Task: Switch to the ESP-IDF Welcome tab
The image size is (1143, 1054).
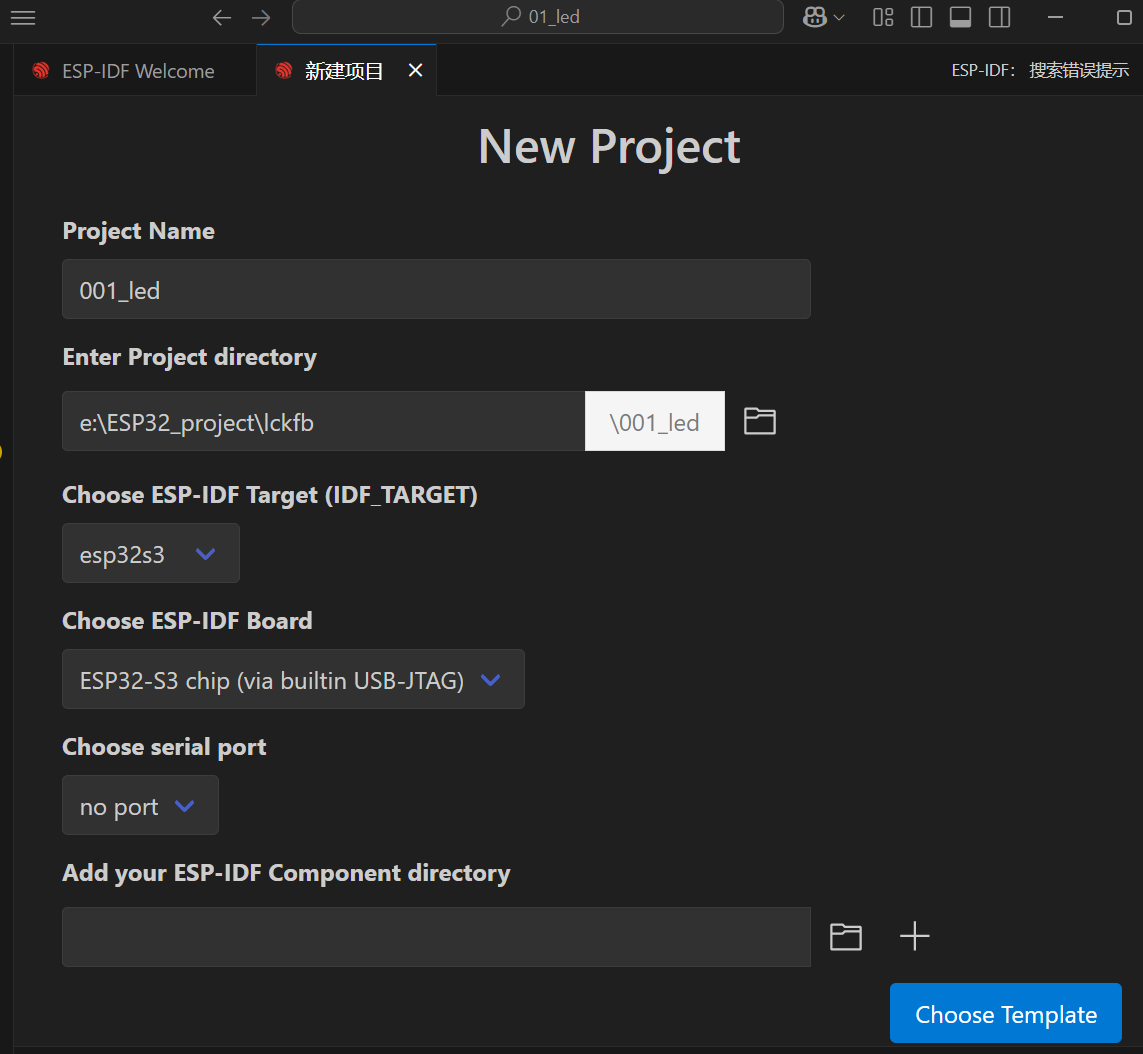Action: pyautogui.click(x=135, y=71)
